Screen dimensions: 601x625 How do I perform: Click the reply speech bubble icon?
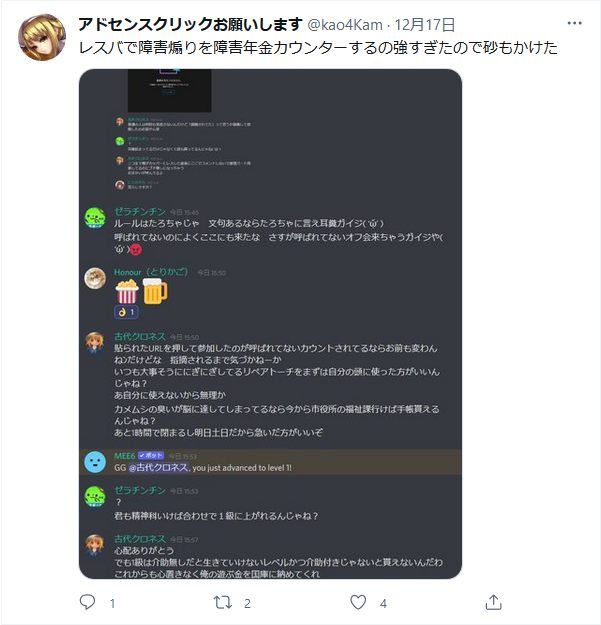(x=87, y=602)
